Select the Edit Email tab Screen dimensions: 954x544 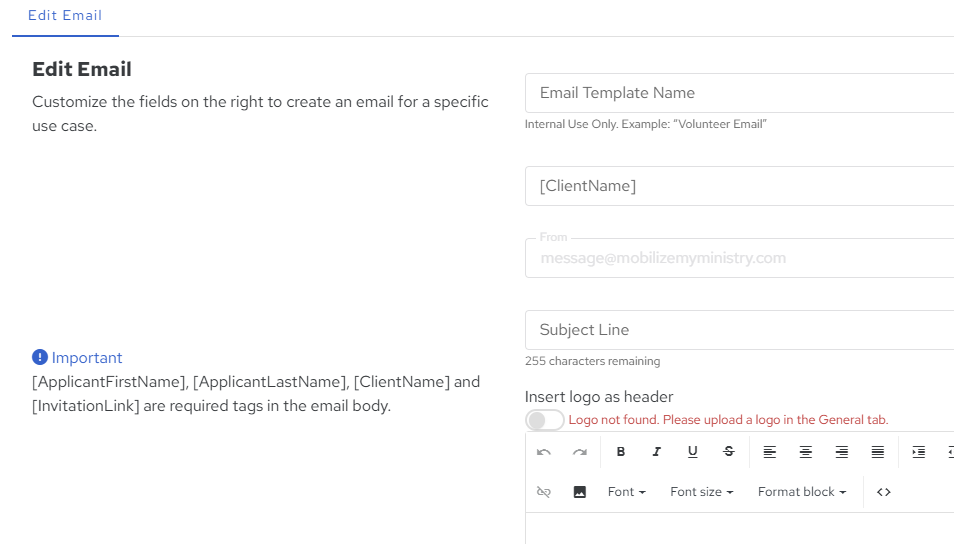65,16
